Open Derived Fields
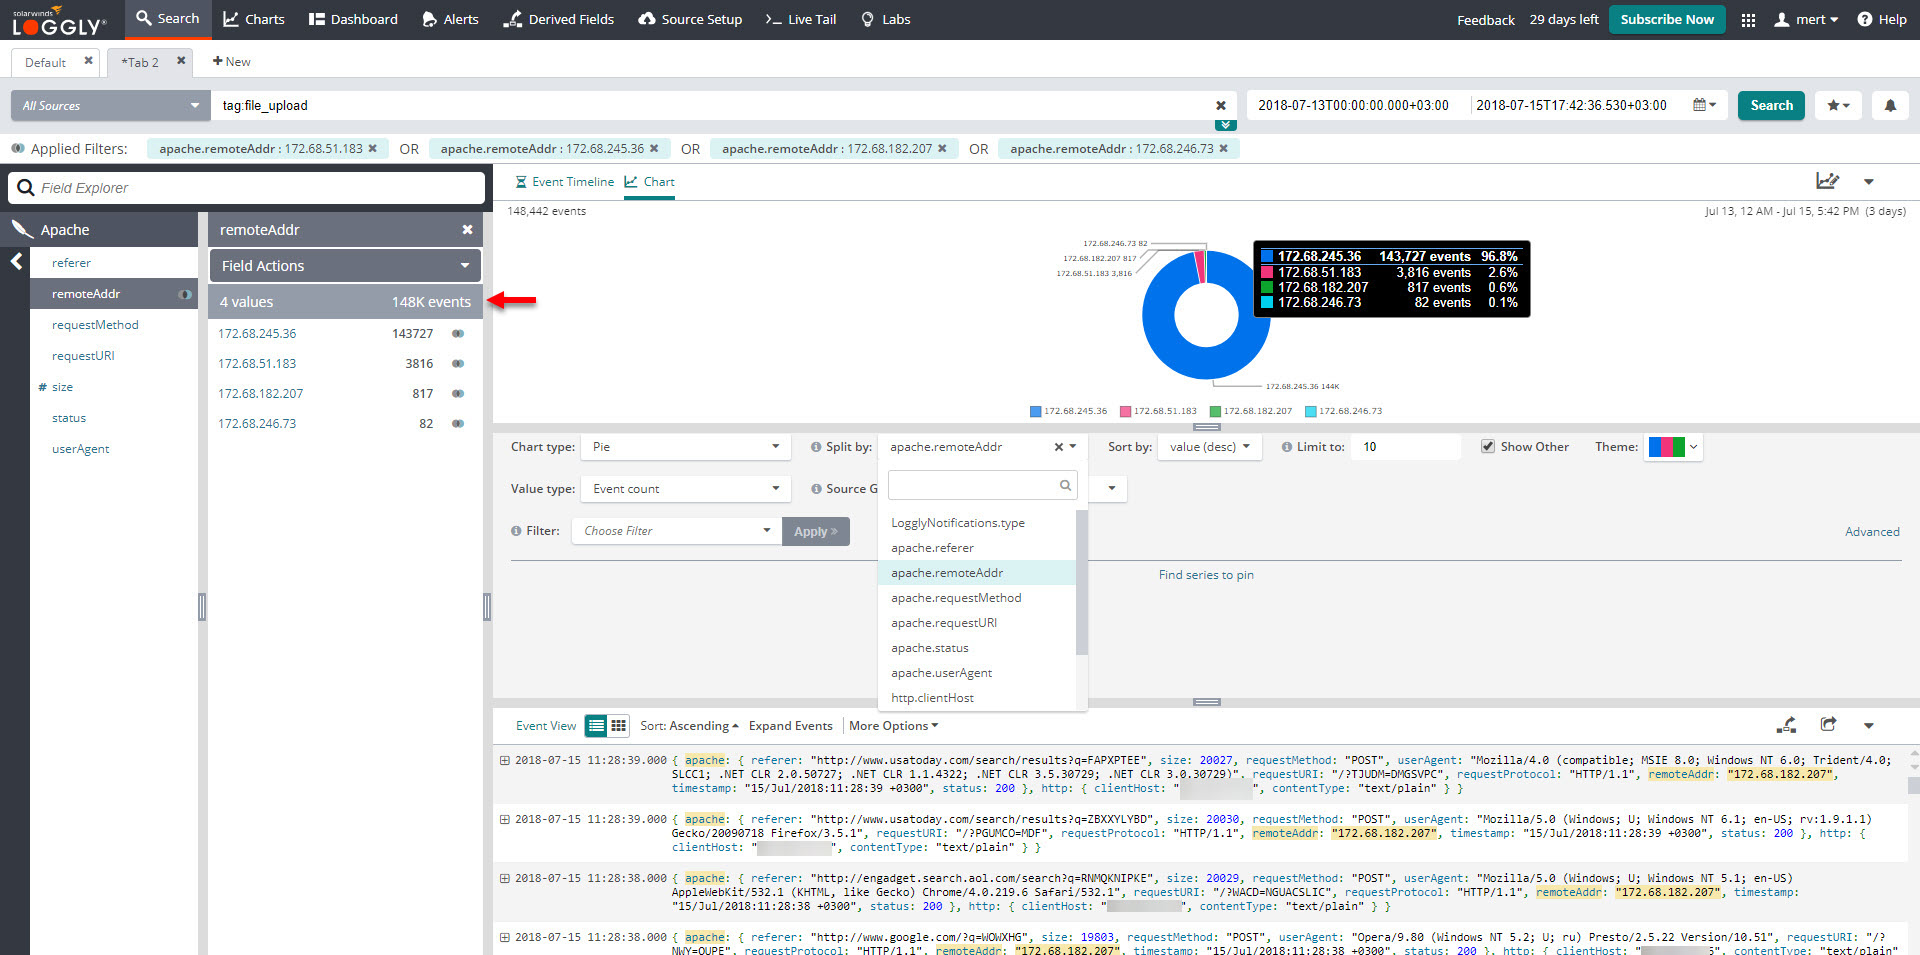Viewport: 1920px width, 955px height. [559, 19]
